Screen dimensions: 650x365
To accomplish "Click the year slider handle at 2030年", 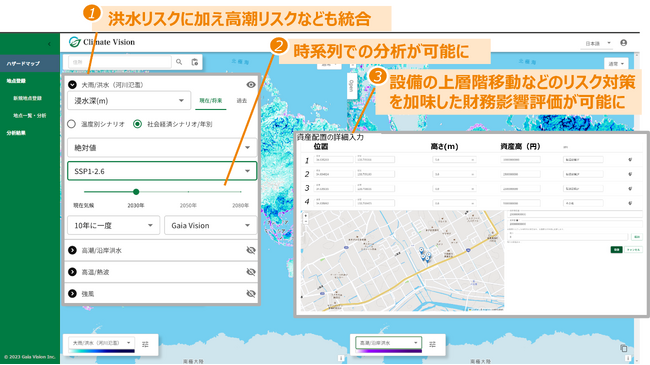I will [x=136, y=192].
